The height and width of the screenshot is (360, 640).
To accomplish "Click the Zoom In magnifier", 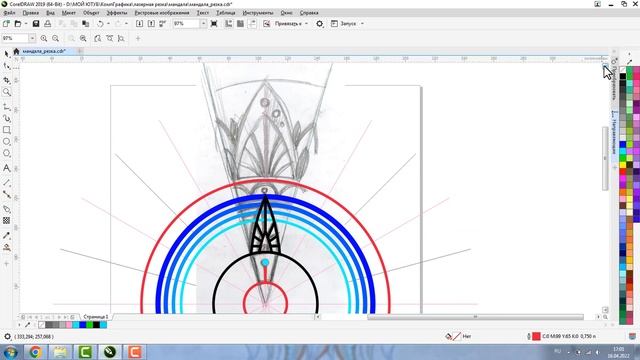I will tap(44, 38).
